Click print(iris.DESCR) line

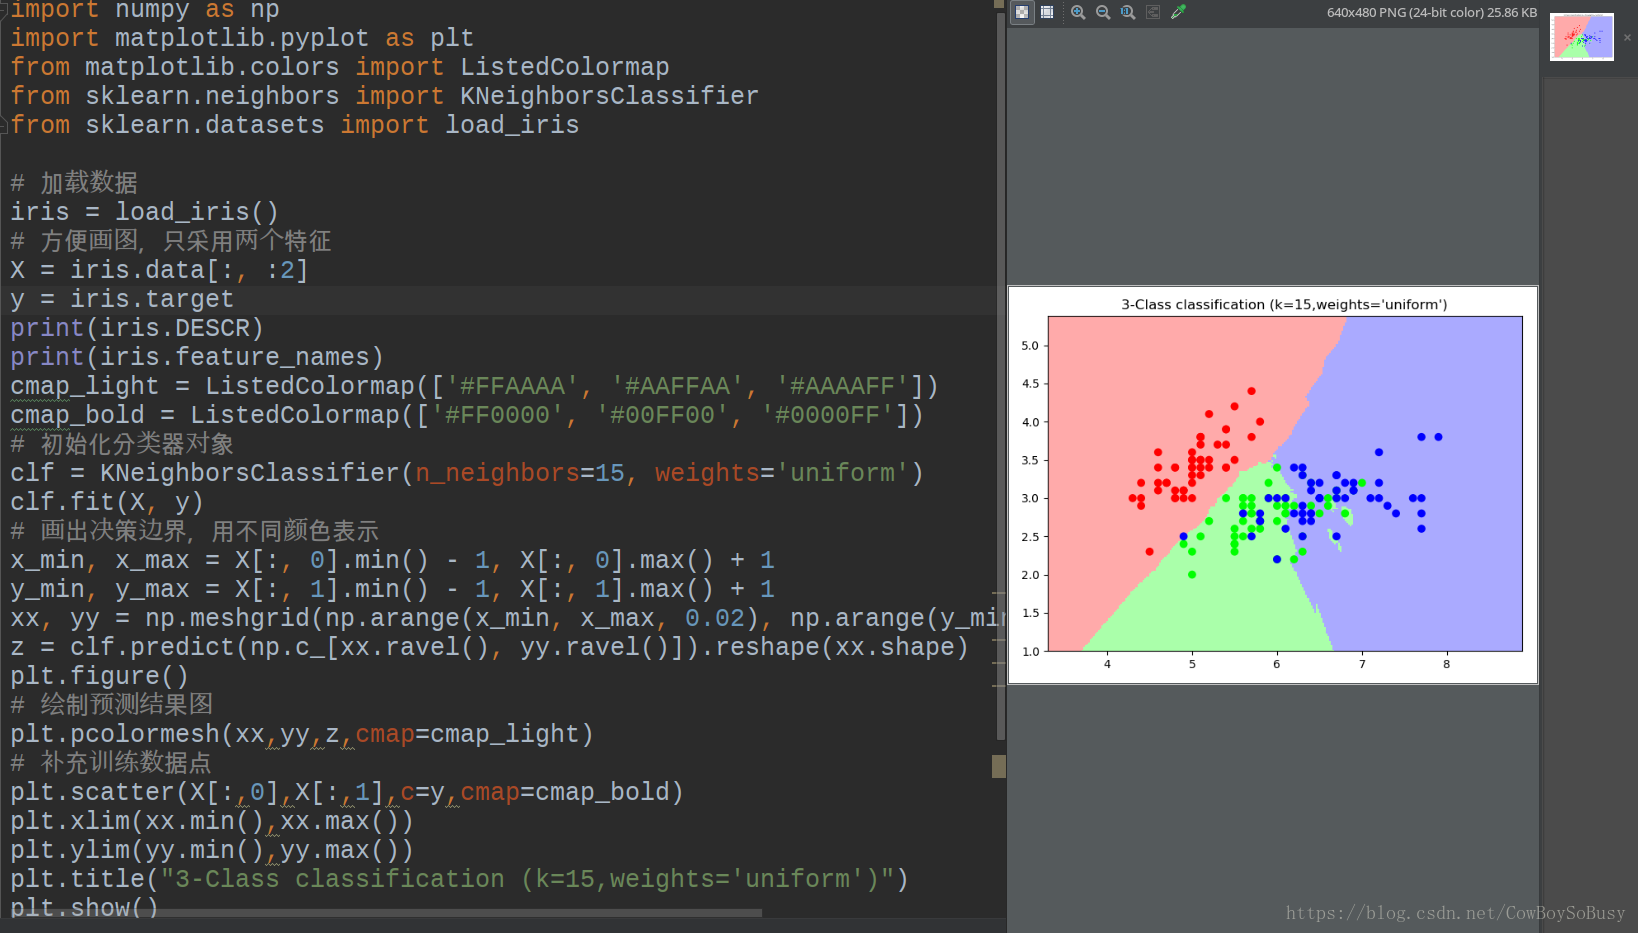[x=137, y=328]
